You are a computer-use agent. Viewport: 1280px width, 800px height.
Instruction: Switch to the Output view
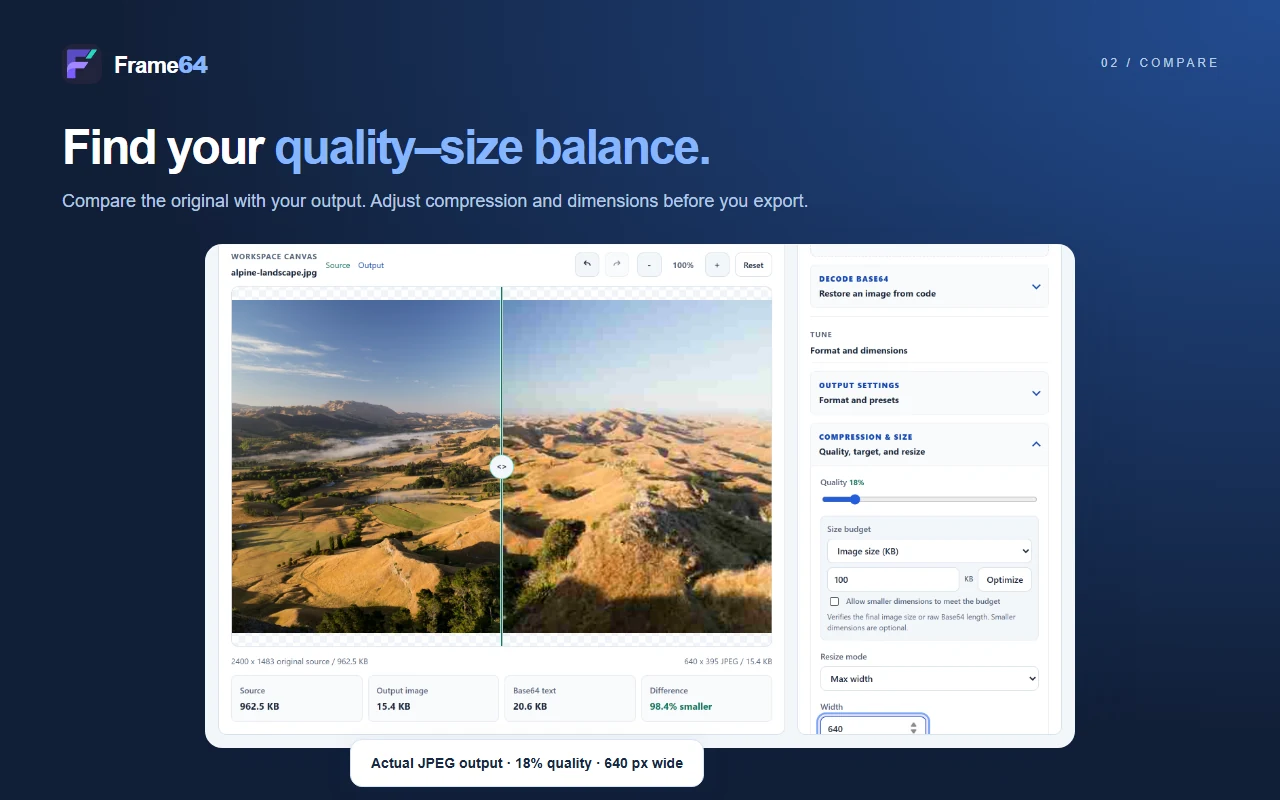[371, 265]
